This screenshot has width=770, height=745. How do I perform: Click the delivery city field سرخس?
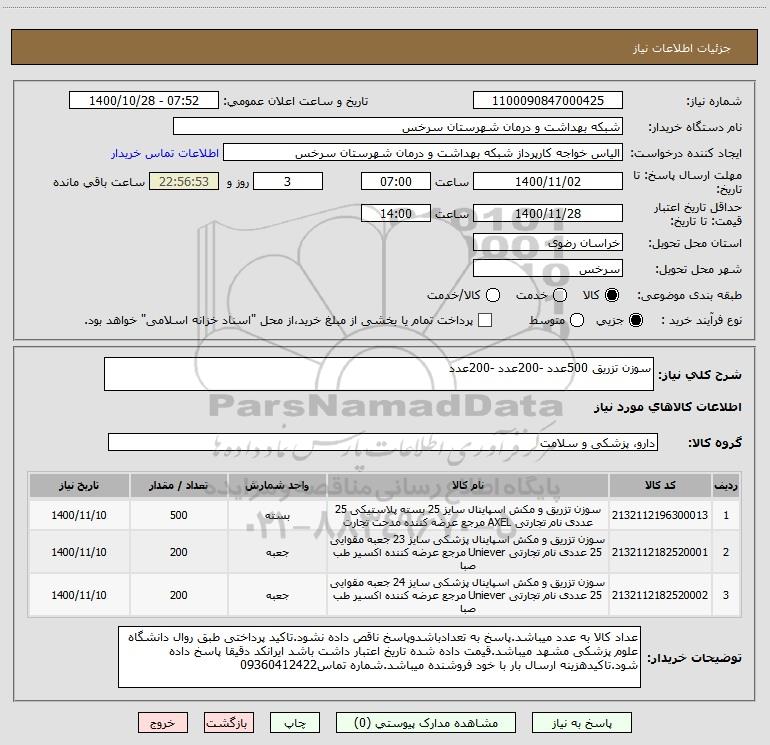pos(548,269)
